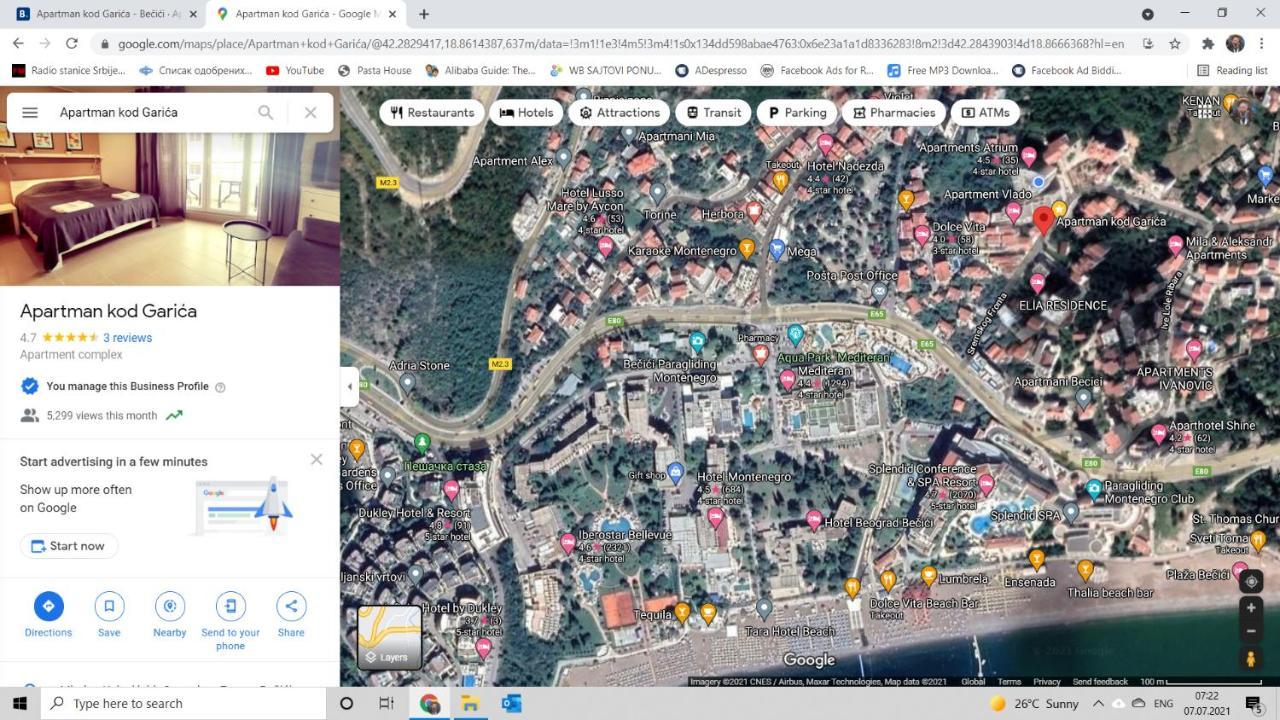Click the Terms link at map bottom
The height and width of the screenshot is (720, 1280).
click(x=1009, y=682)
